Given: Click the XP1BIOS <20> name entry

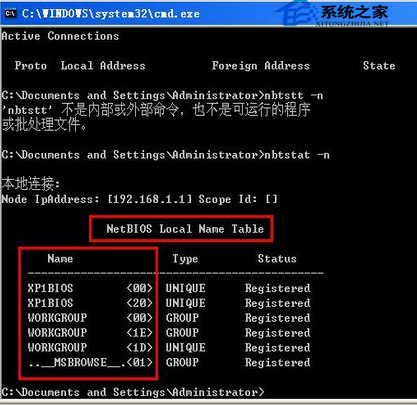Looking at the screenshot, I should click(x=90, y=303).
